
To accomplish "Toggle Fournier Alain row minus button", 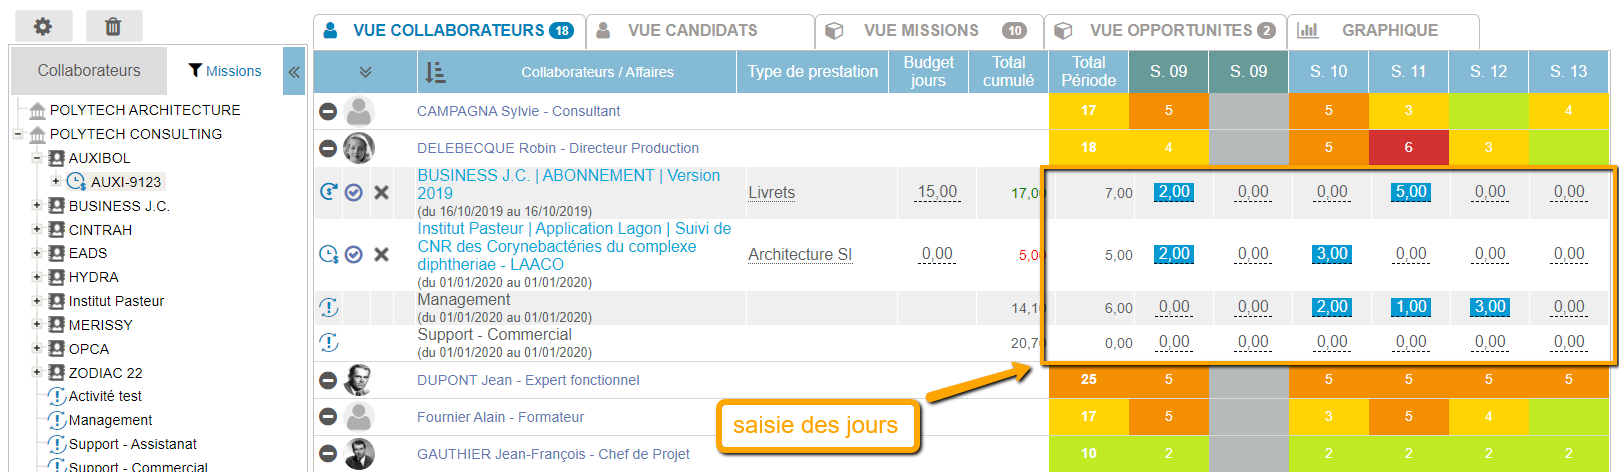I will [x=327, y=417].
